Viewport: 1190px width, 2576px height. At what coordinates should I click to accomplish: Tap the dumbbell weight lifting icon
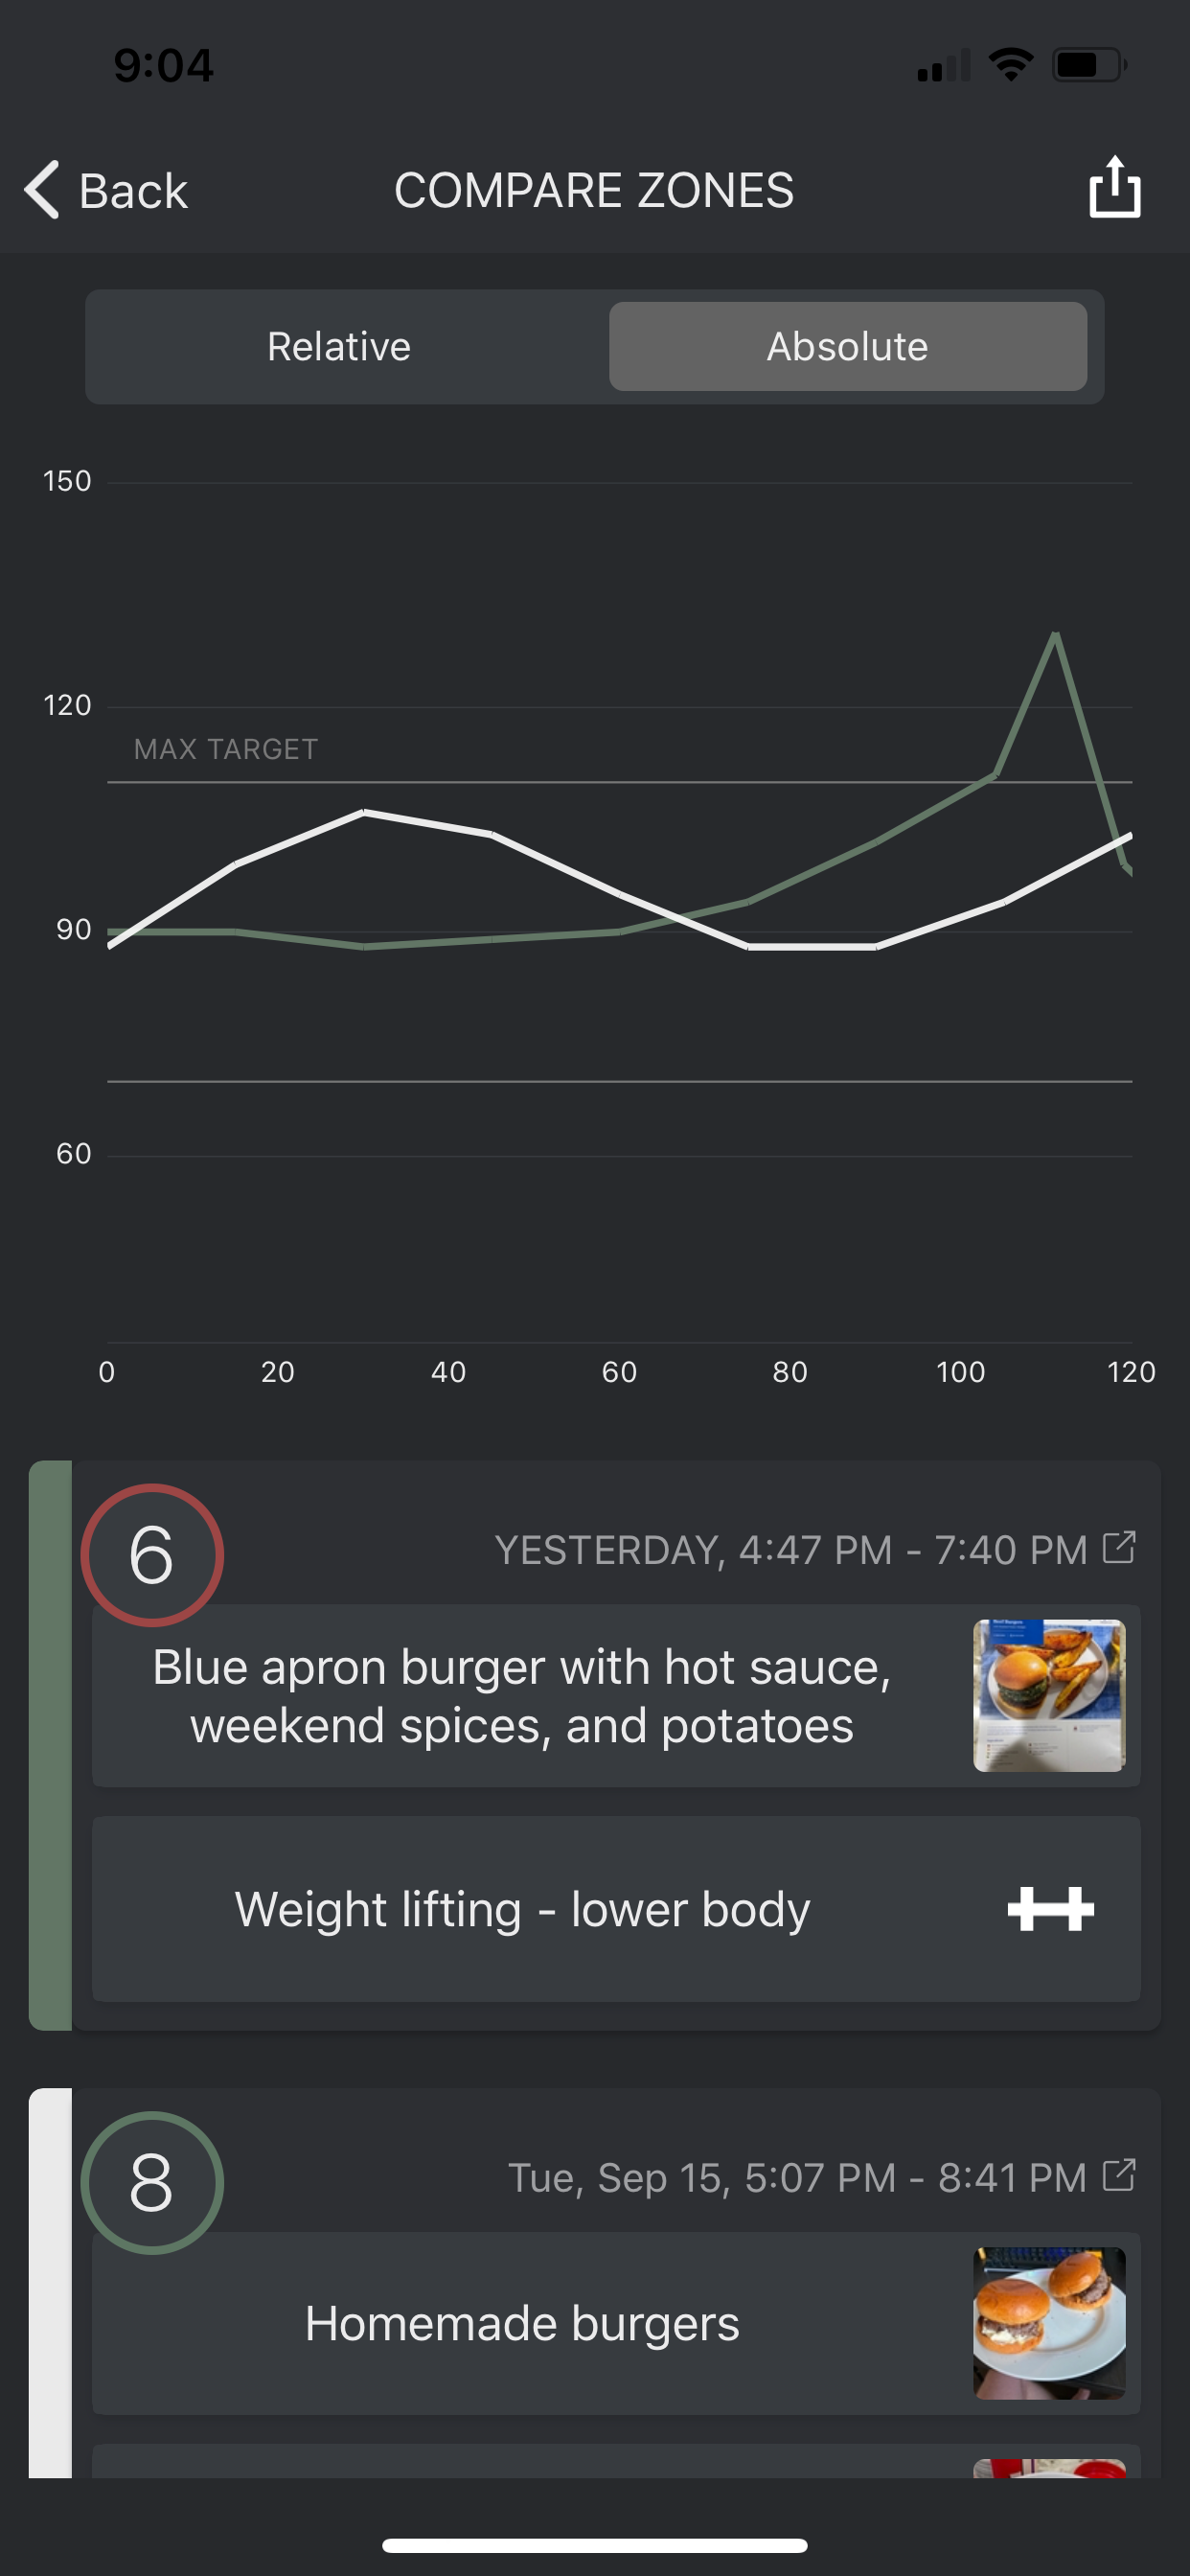point(1050,1909)
